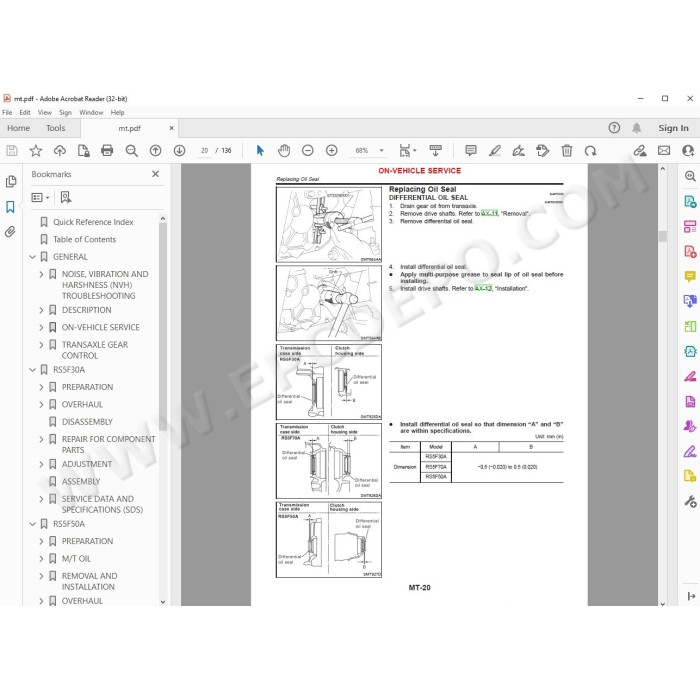
Task: Go to next page arrow
Action: 179,151
